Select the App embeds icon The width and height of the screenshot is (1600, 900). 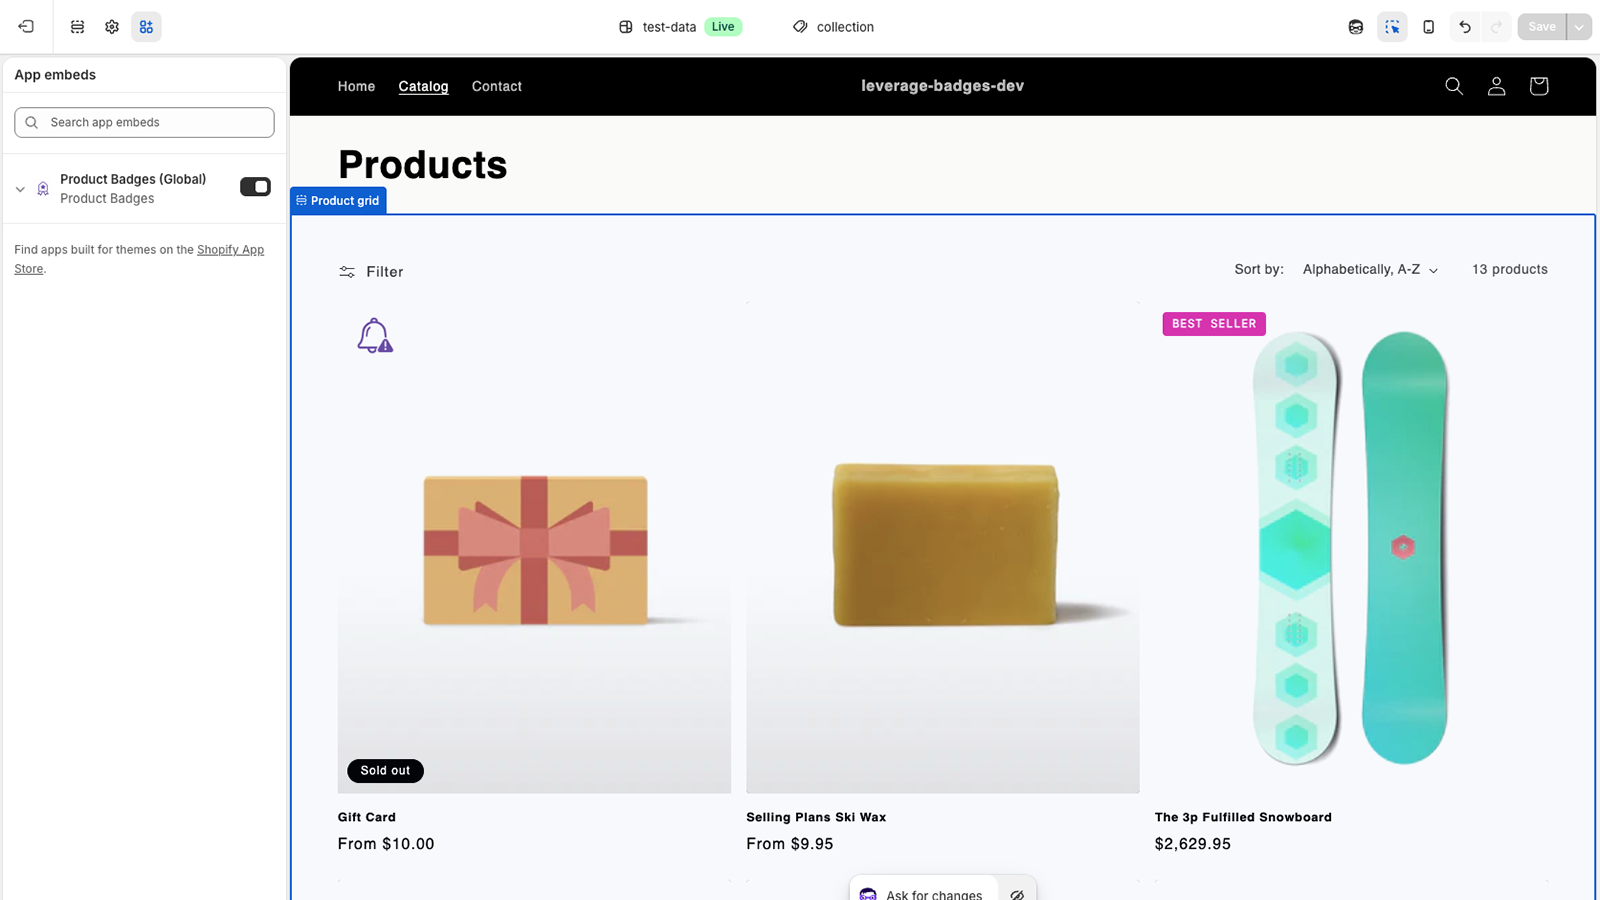[x=146, y=27]
